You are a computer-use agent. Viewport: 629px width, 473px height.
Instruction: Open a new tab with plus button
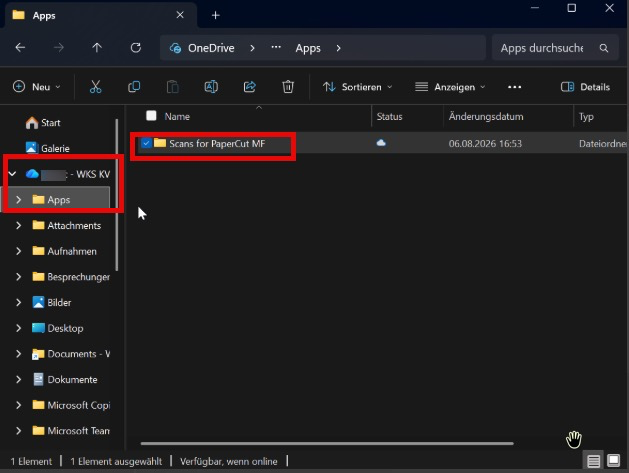(215, 15)
